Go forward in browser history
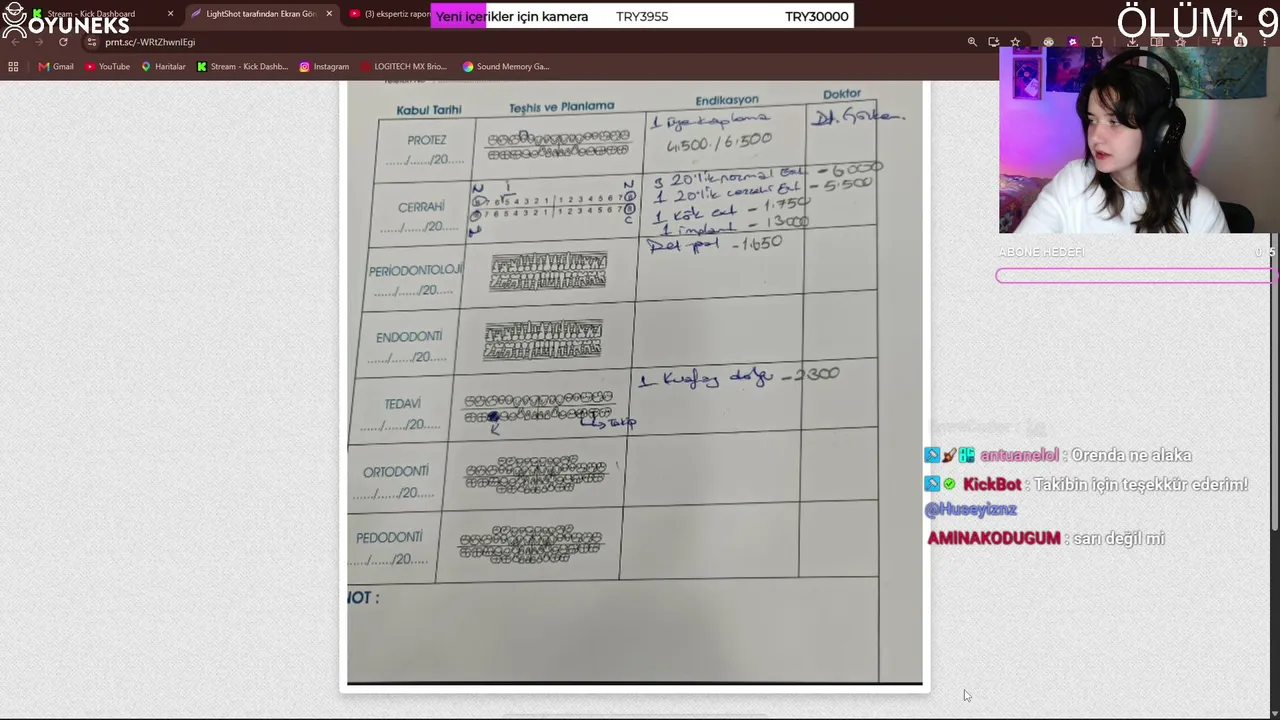The image size is (1280, 720). (38, 42)
